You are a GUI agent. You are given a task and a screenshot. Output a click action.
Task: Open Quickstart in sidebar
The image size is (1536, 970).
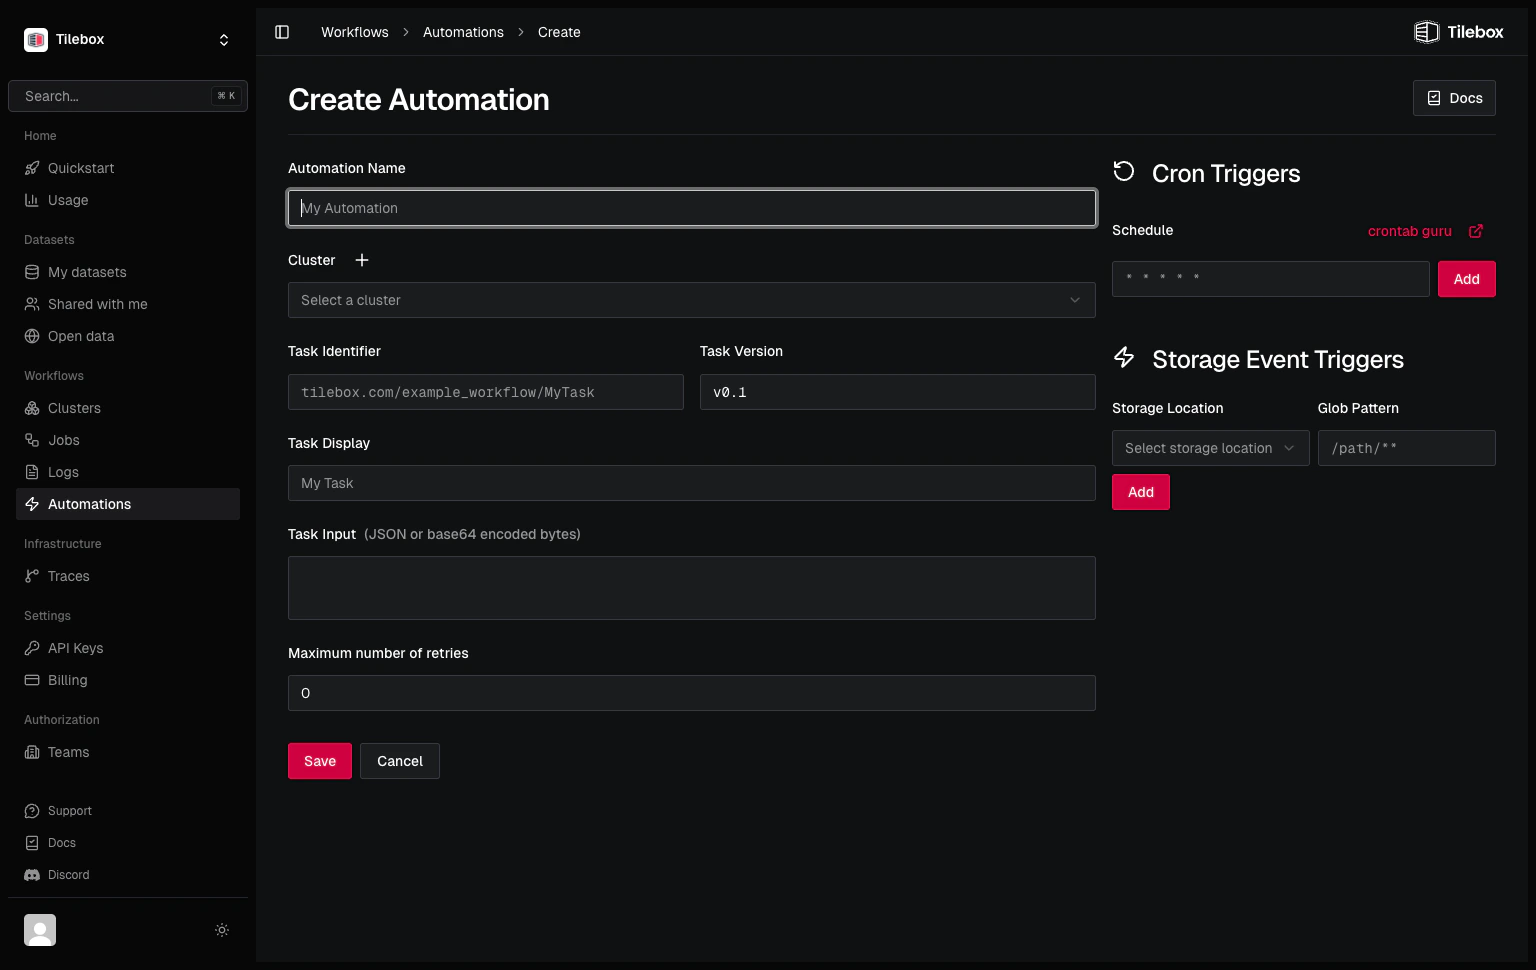tap(128, 168)
